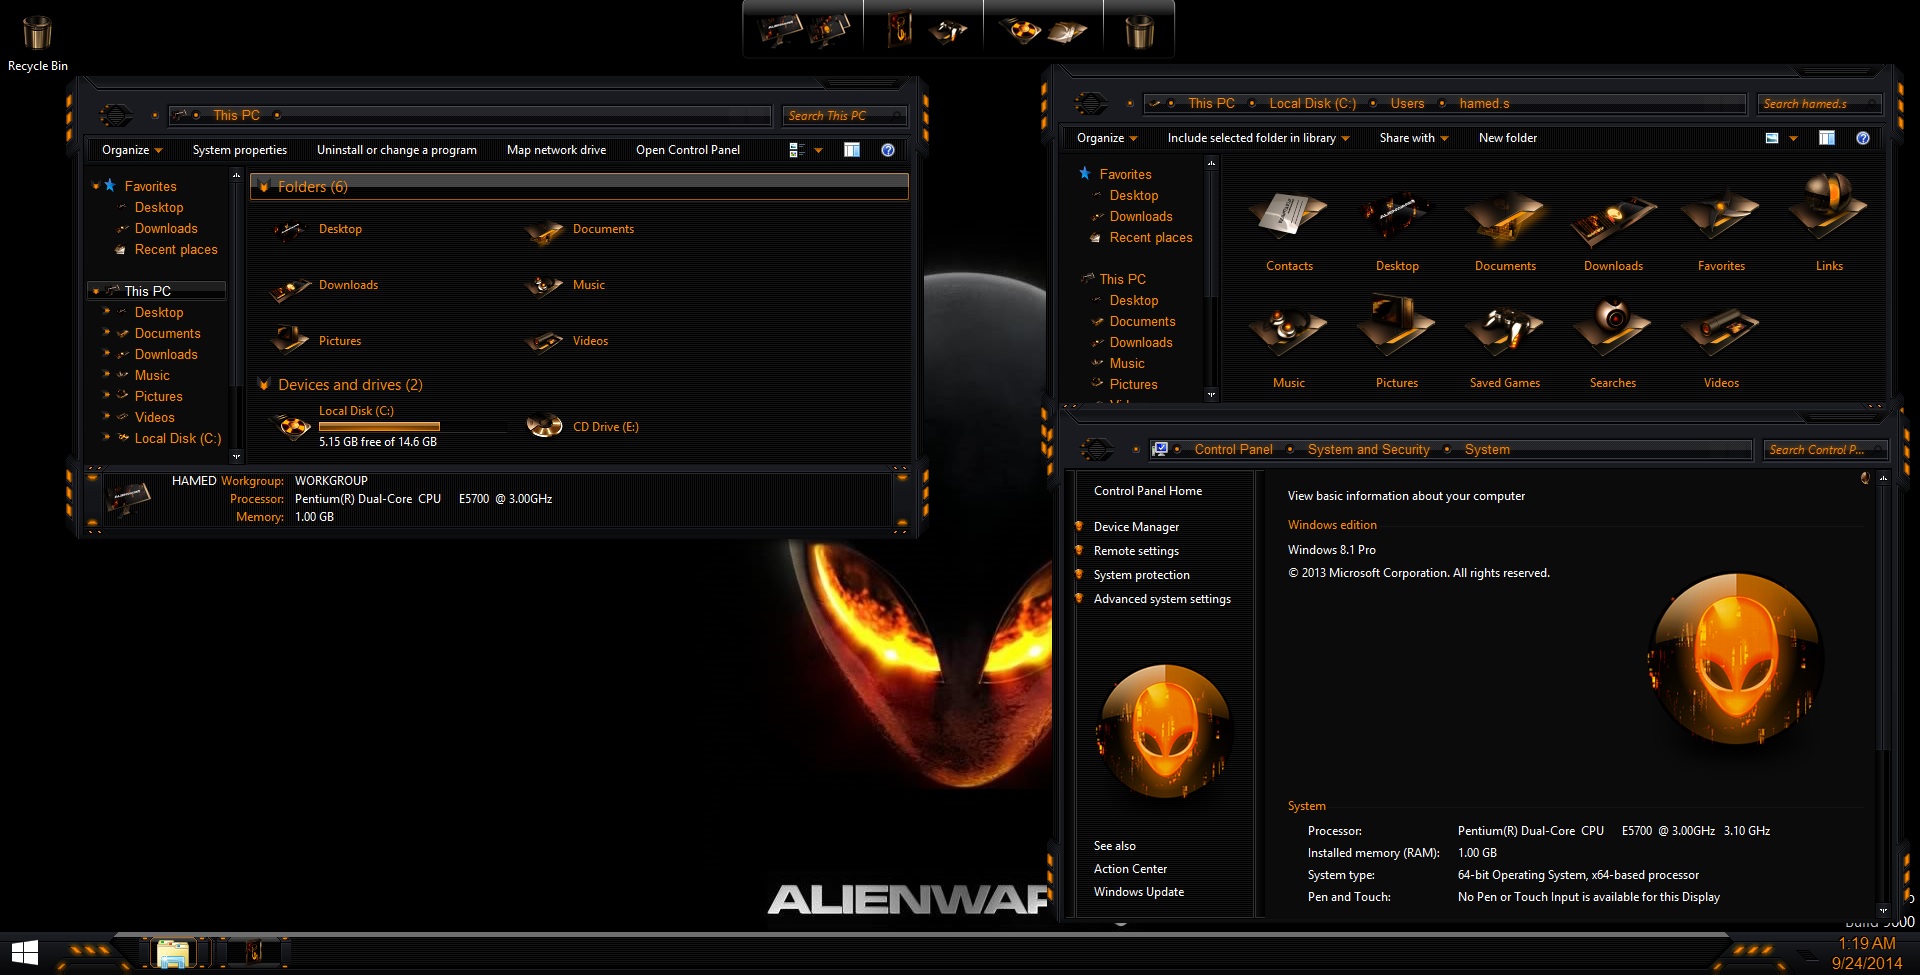Open the Share with dropdown

pos(1413,138)
